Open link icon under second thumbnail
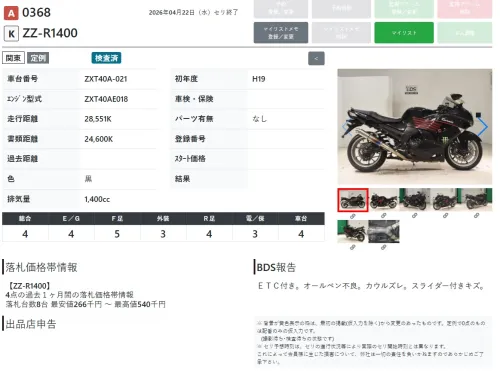Image resolution: width=500 pixels, height=387 pixels. (x=384, y=216)
